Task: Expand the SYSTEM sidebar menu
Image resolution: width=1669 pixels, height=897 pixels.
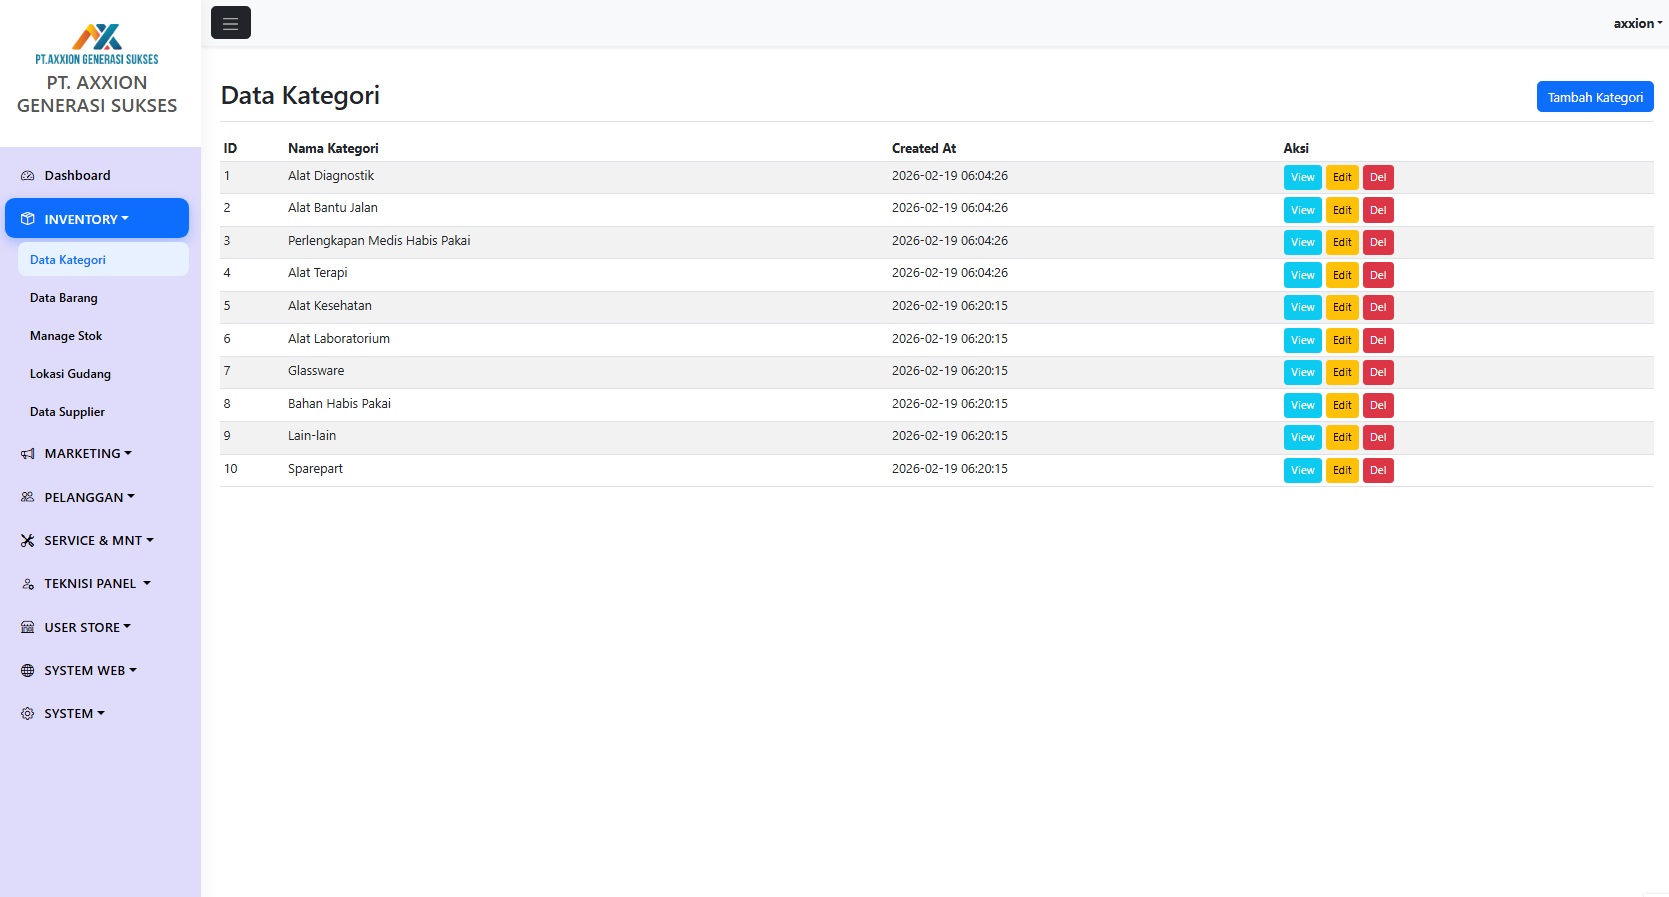Action: tap(97, 714)
